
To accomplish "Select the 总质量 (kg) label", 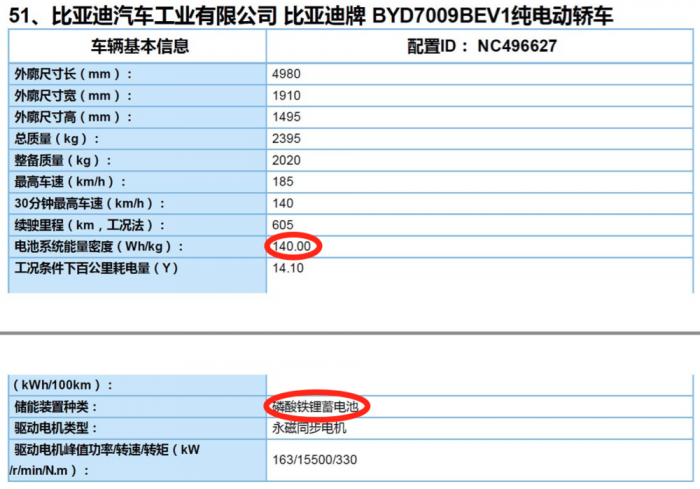I will click(58, 139).
